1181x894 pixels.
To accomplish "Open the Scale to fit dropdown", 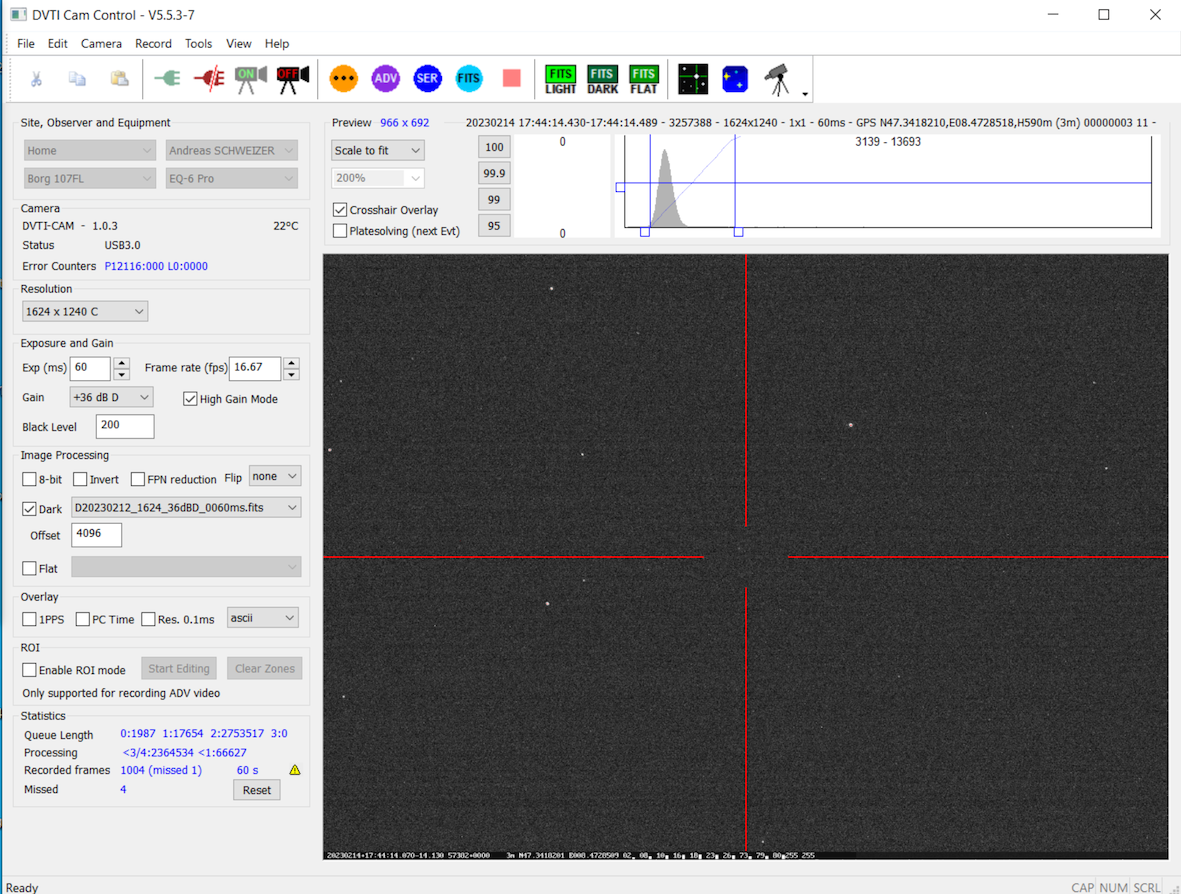I will coord(377,150).
